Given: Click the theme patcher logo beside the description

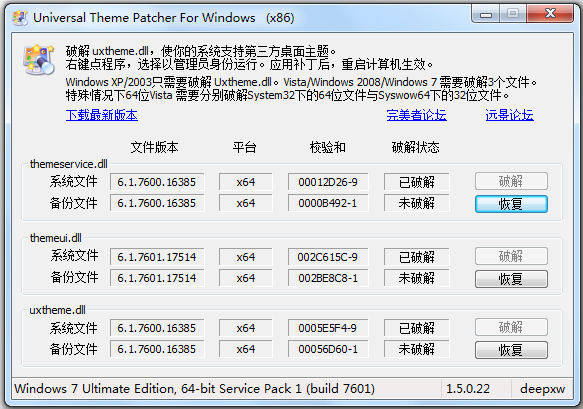Looking at the screenshot, I should tap(39, 59).
